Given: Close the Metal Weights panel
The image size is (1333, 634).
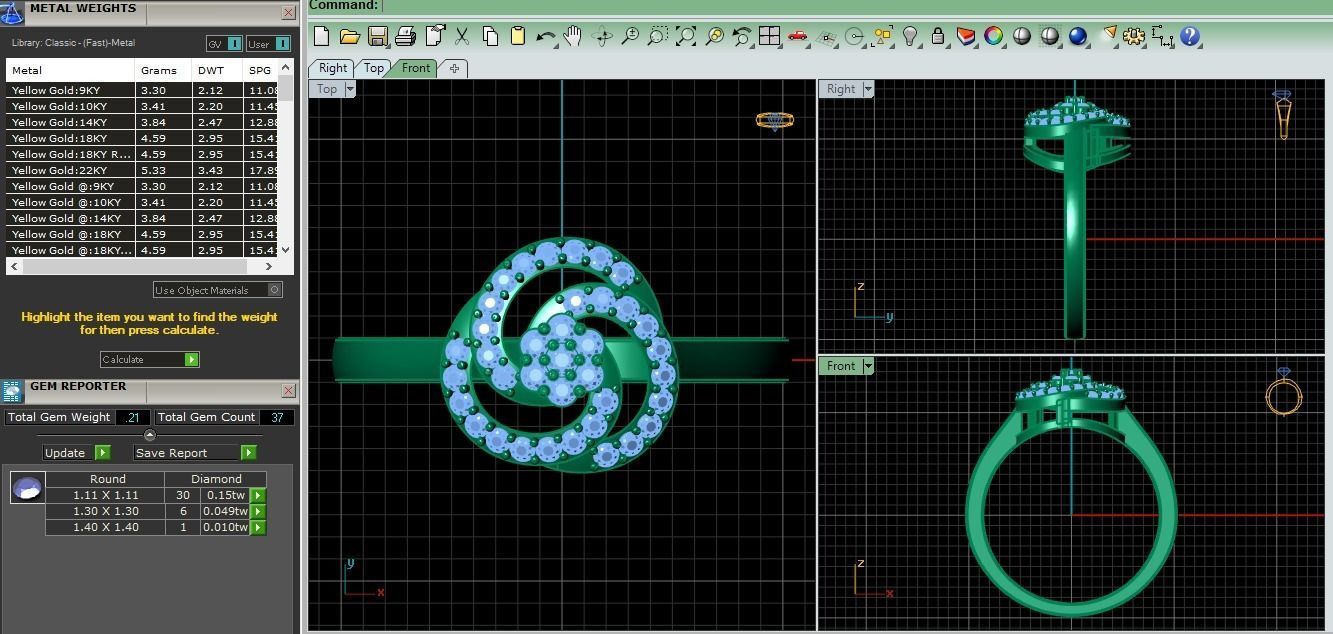Looking at the screenshot, I should click(288, 13).
